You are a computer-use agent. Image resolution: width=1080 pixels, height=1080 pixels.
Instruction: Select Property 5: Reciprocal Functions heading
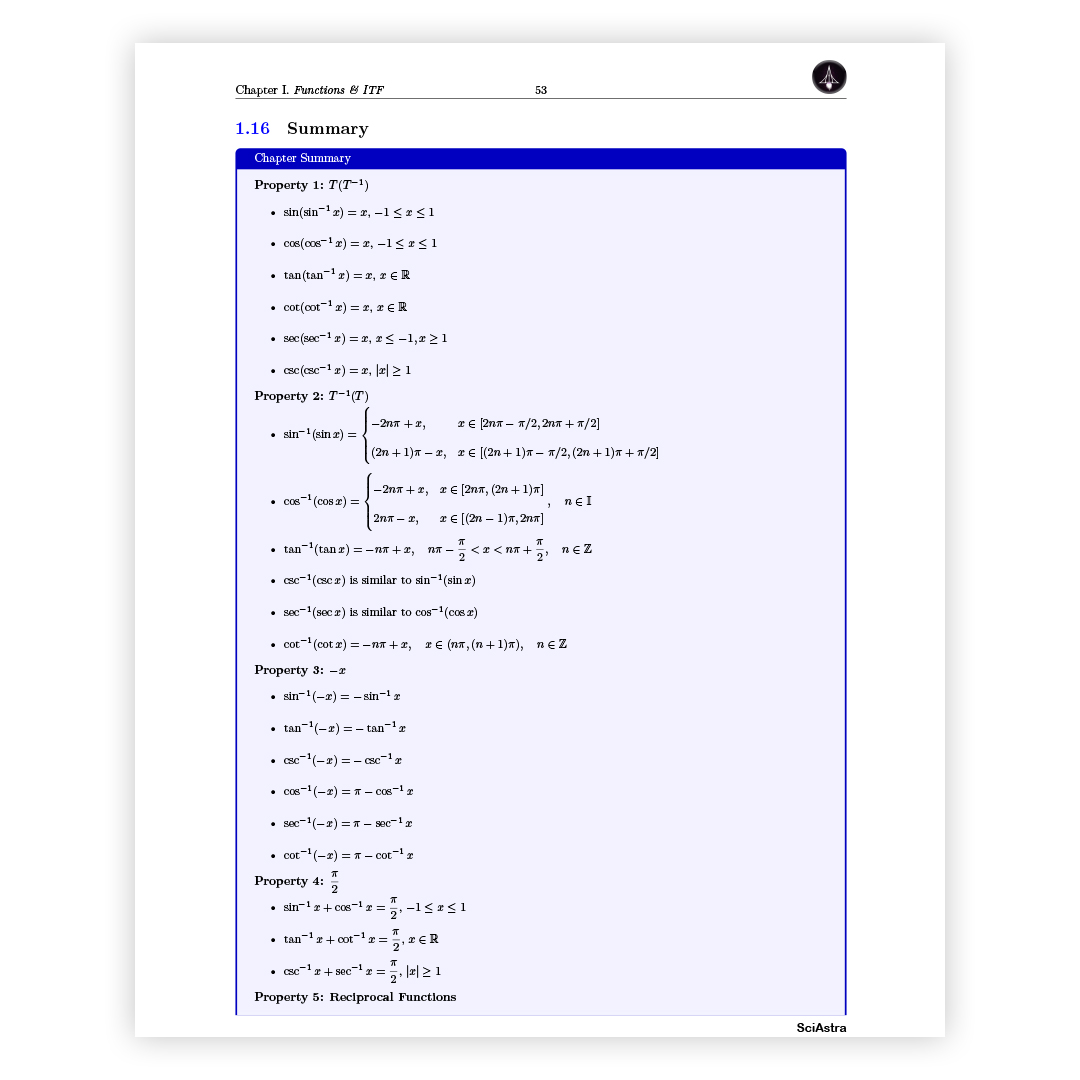pos(355,997)
